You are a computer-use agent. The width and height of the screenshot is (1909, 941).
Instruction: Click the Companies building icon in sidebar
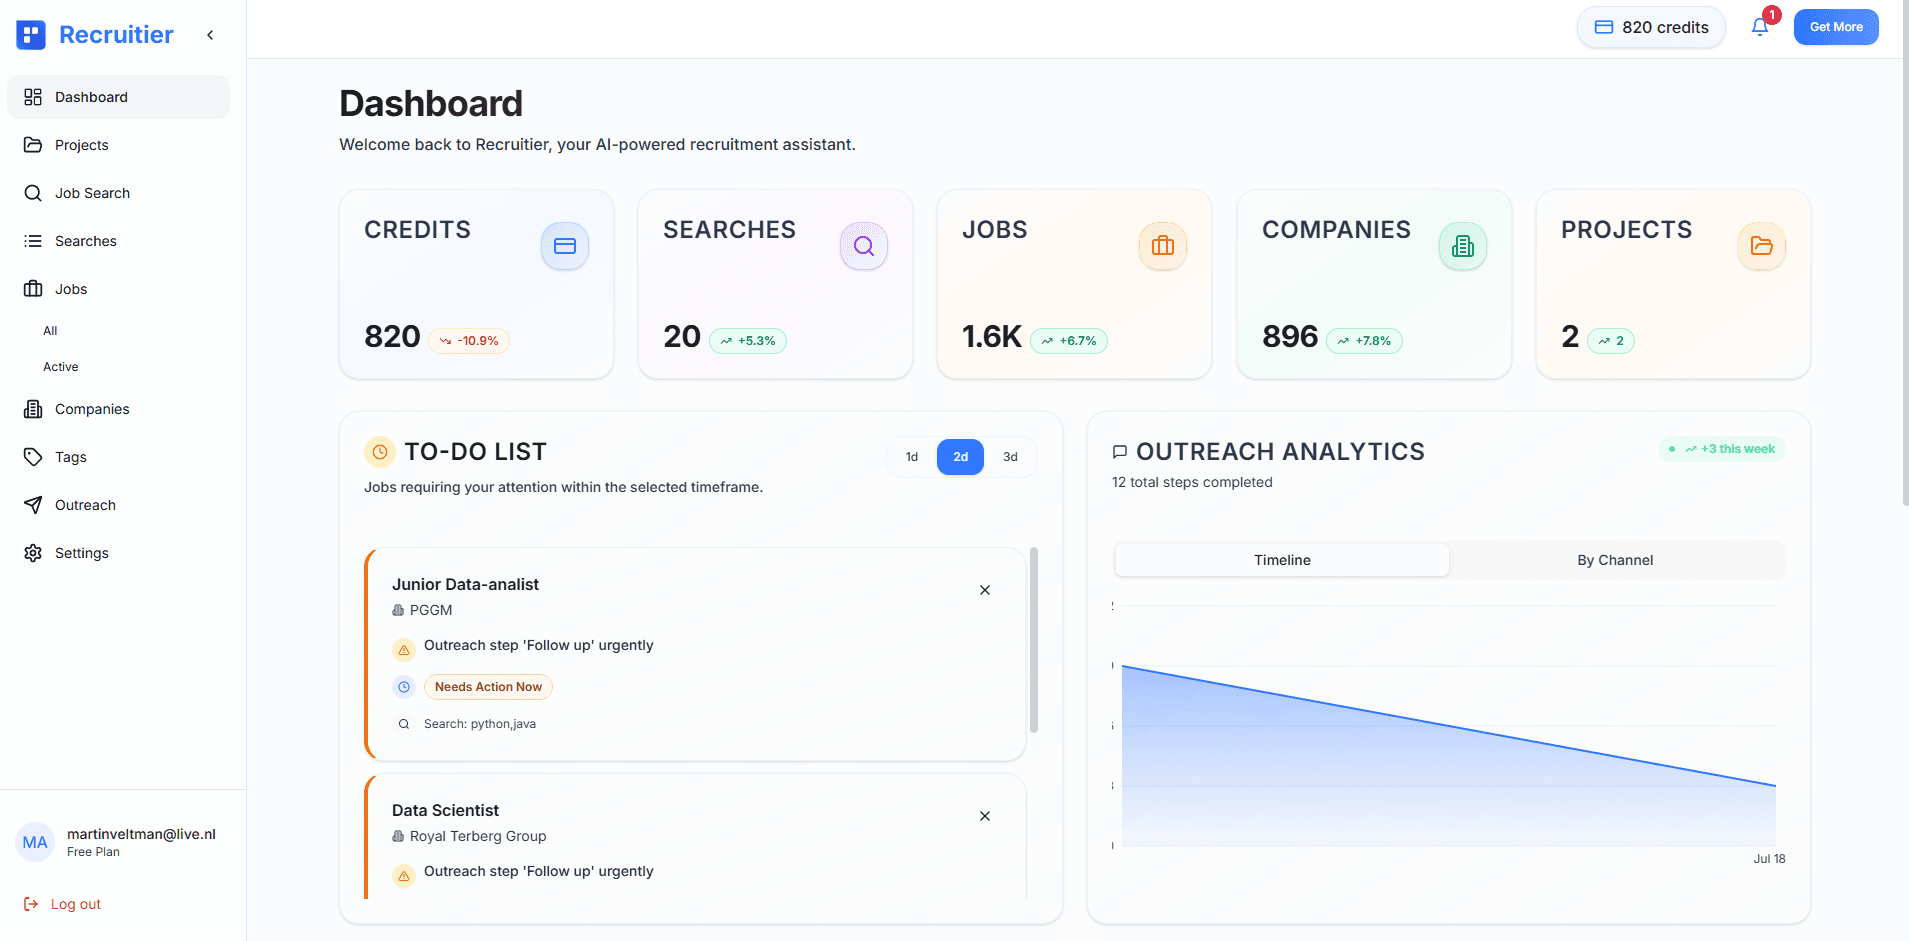(x=33, y=408)
